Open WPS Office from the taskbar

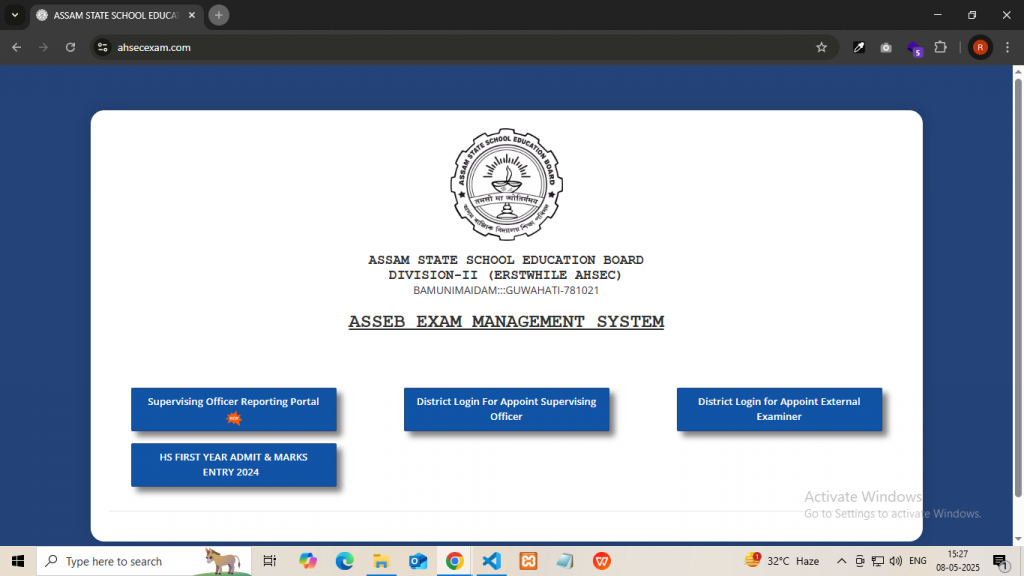(x=602, y=561)
